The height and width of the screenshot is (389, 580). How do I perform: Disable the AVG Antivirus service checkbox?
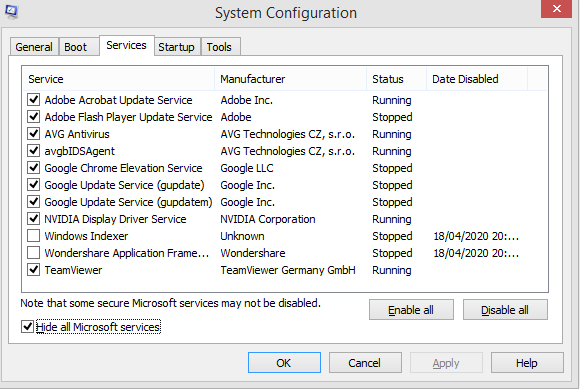tap(34, 133)
